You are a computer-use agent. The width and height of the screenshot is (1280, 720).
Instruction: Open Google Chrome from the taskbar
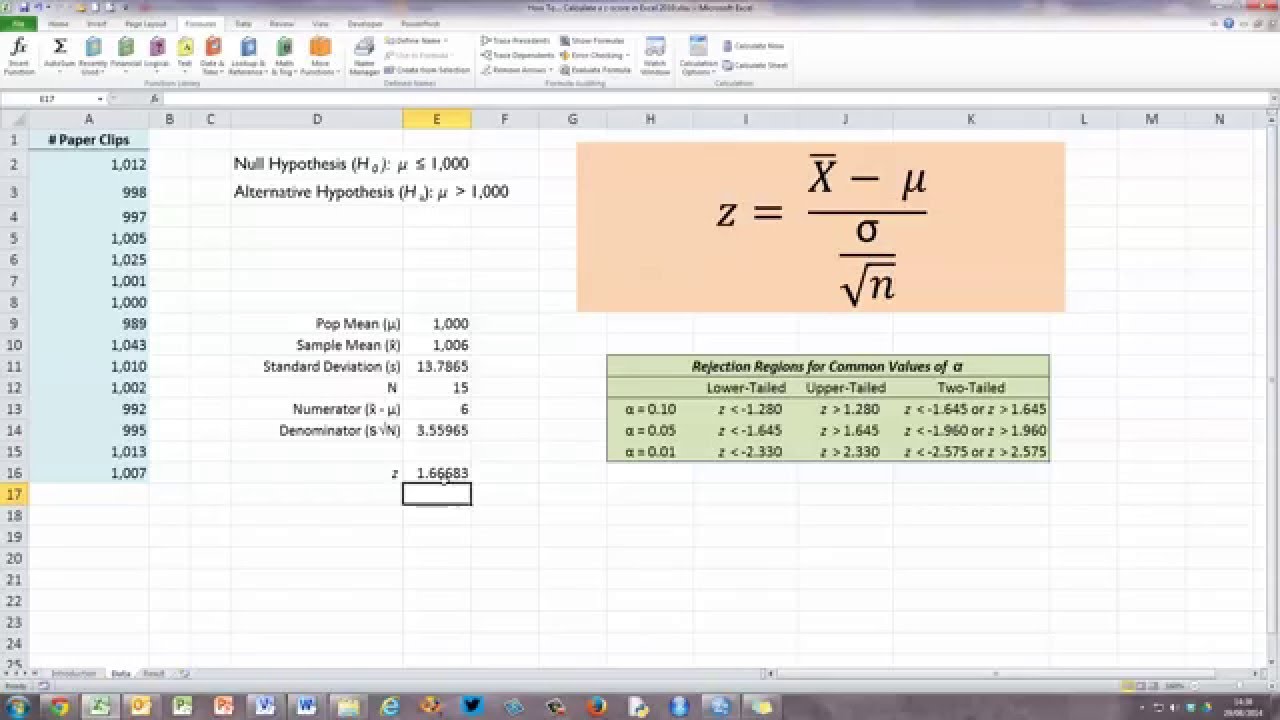(59, 706)
